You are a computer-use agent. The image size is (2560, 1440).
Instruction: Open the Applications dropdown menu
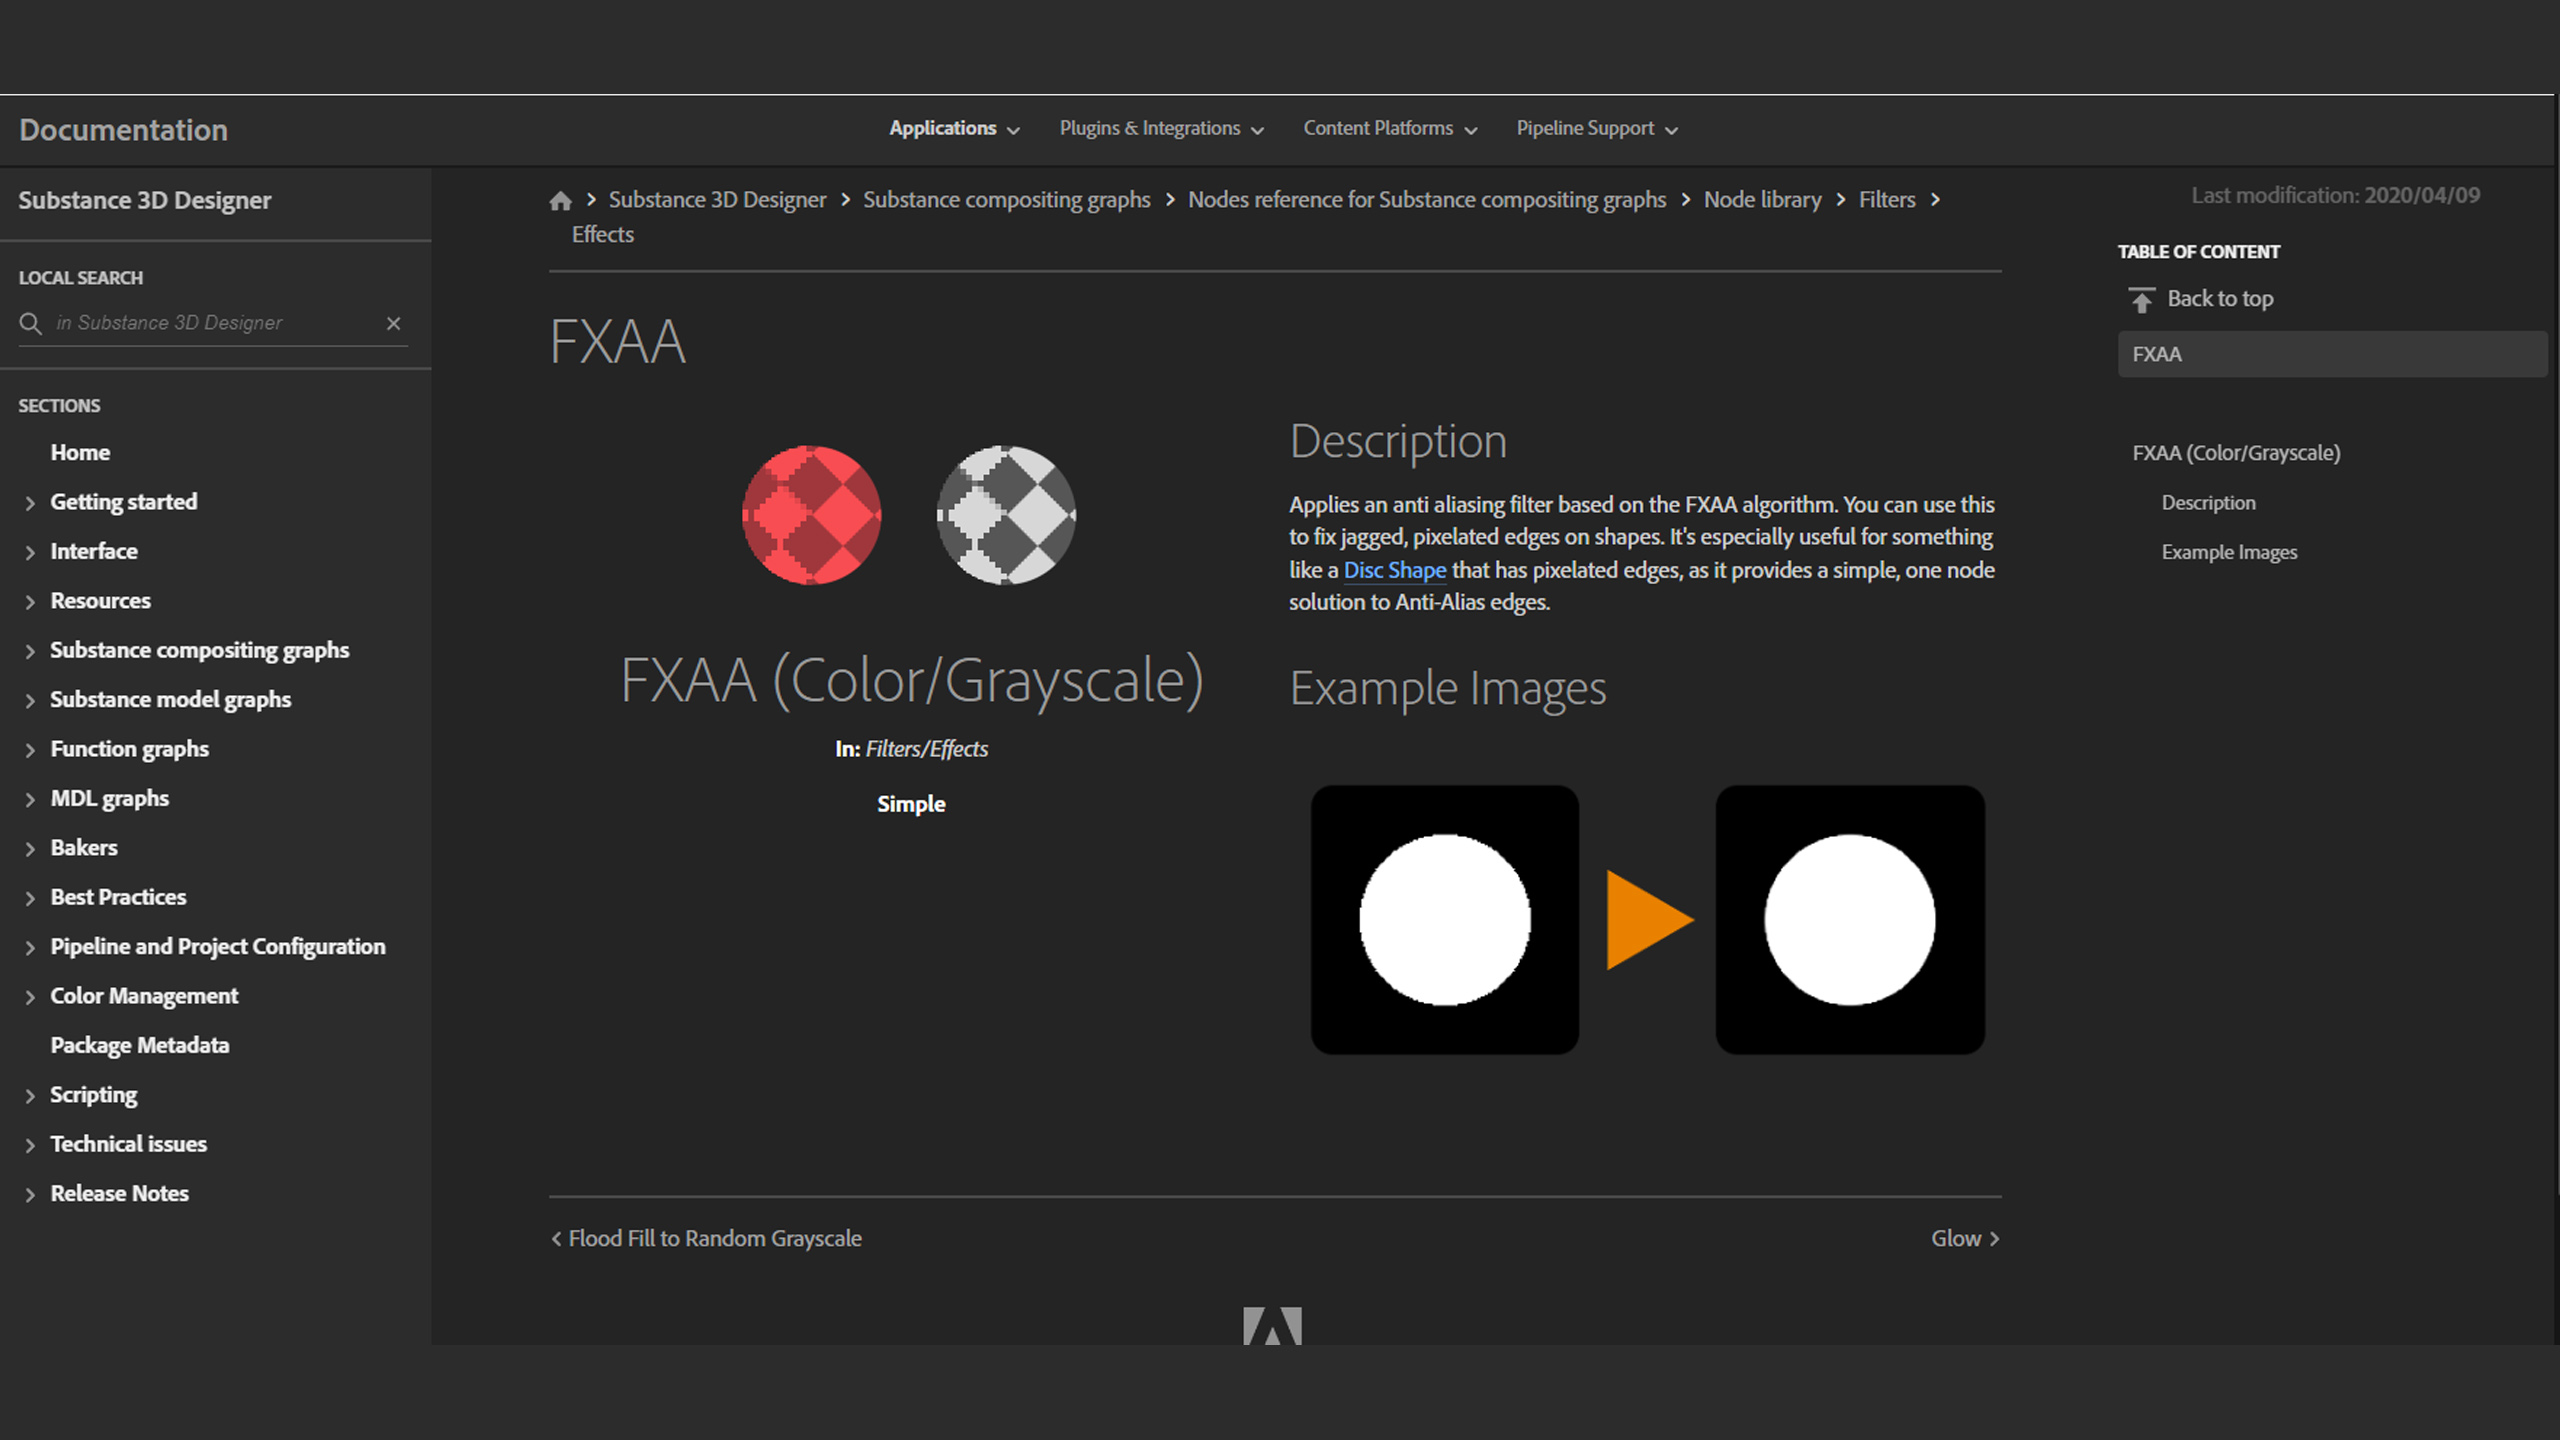pos(954,129)
